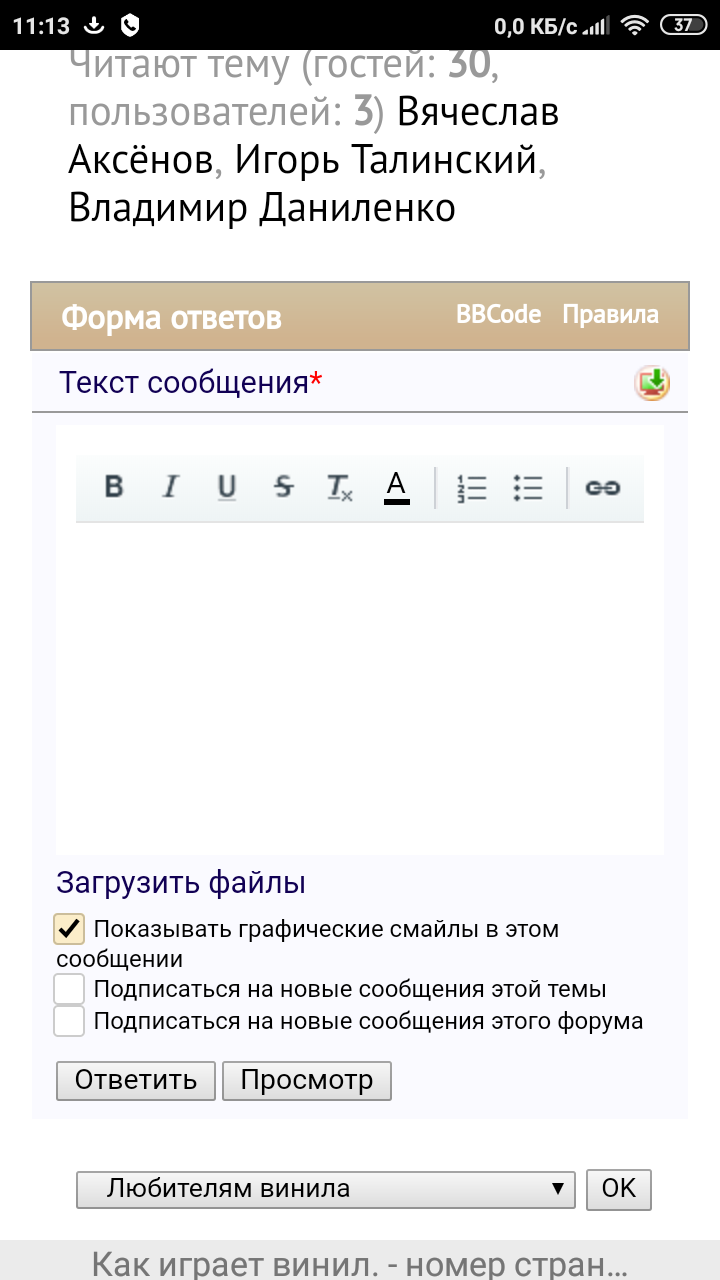Apply italic formatting in the editor toolbar

tap(171, 487)
